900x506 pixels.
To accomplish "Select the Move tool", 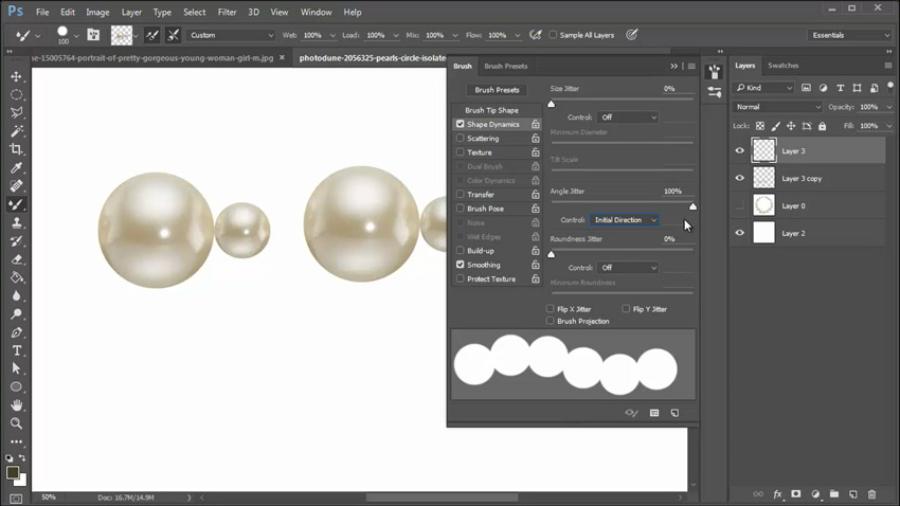I will 16,76.
